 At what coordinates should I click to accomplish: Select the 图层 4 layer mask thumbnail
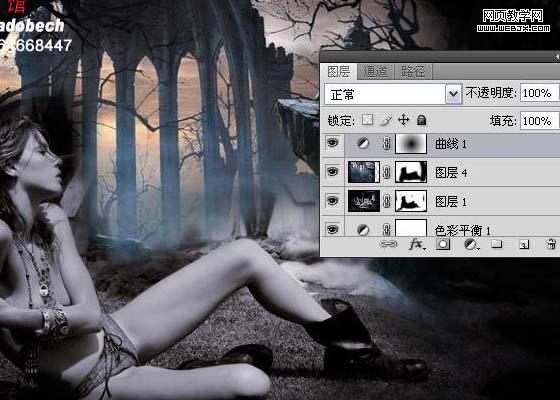[411, 172]
